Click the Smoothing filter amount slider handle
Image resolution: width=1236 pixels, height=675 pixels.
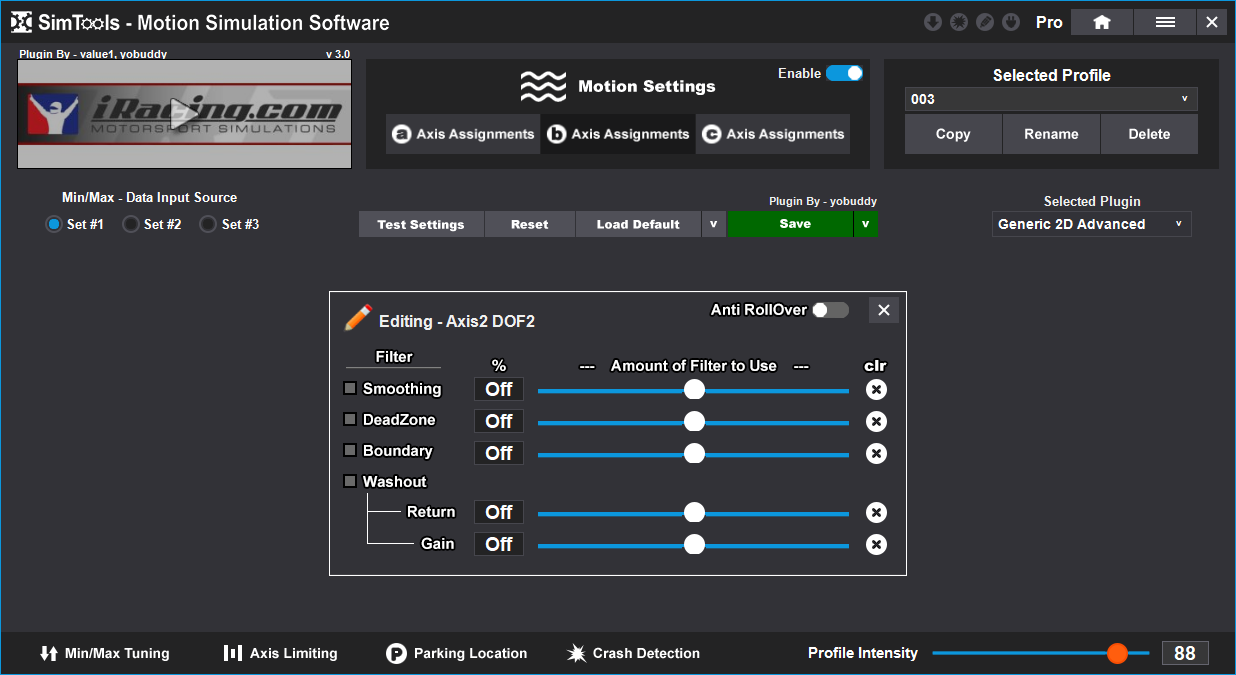pos(694,390)
